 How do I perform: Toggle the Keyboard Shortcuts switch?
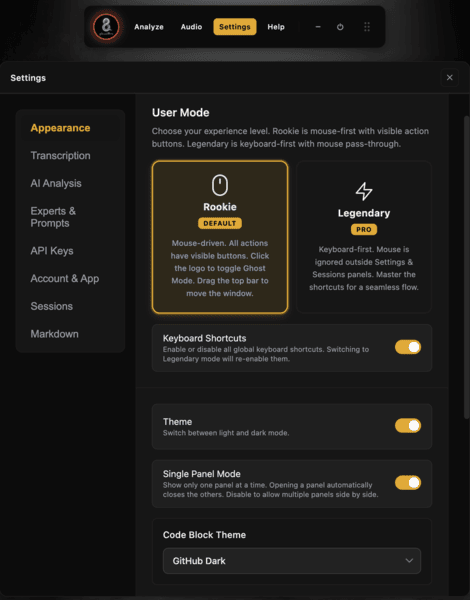click(408, 347)
